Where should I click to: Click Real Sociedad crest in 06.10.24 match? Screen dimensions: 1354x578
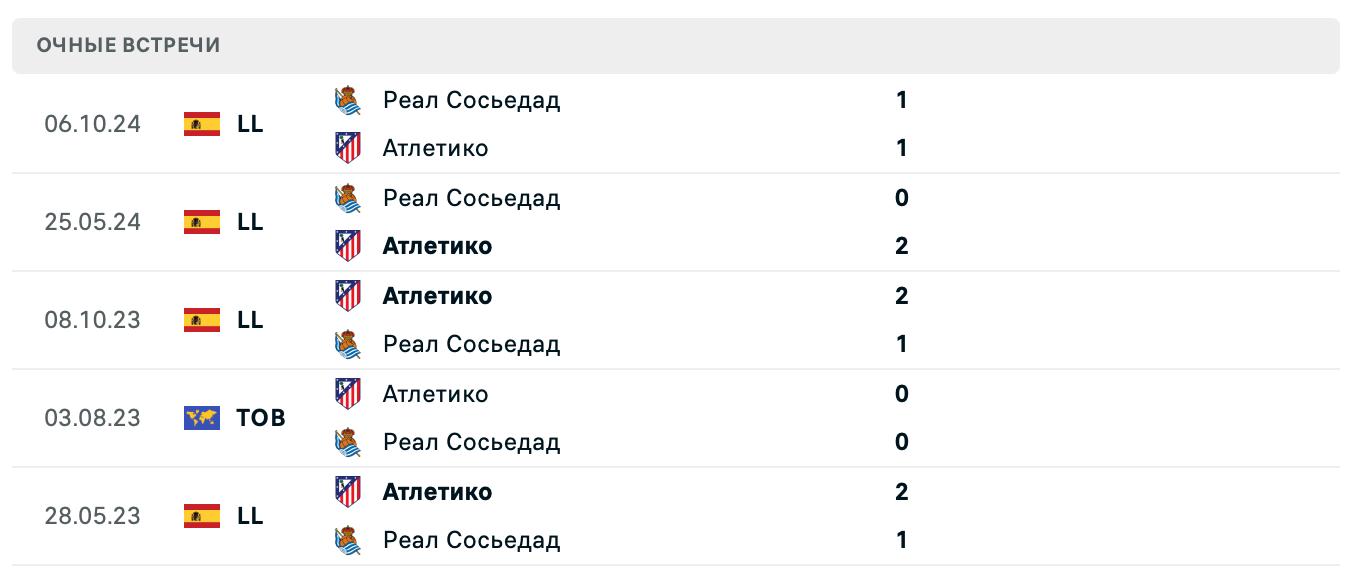point(347,100)
